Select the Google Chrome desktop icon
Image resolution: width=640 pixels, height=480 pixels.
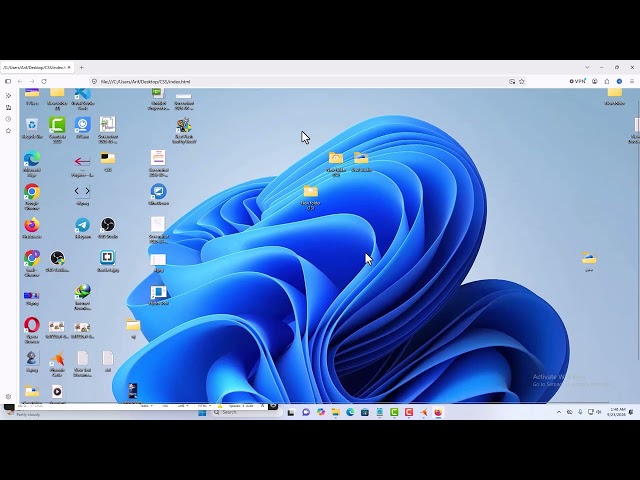coord(32,197)
